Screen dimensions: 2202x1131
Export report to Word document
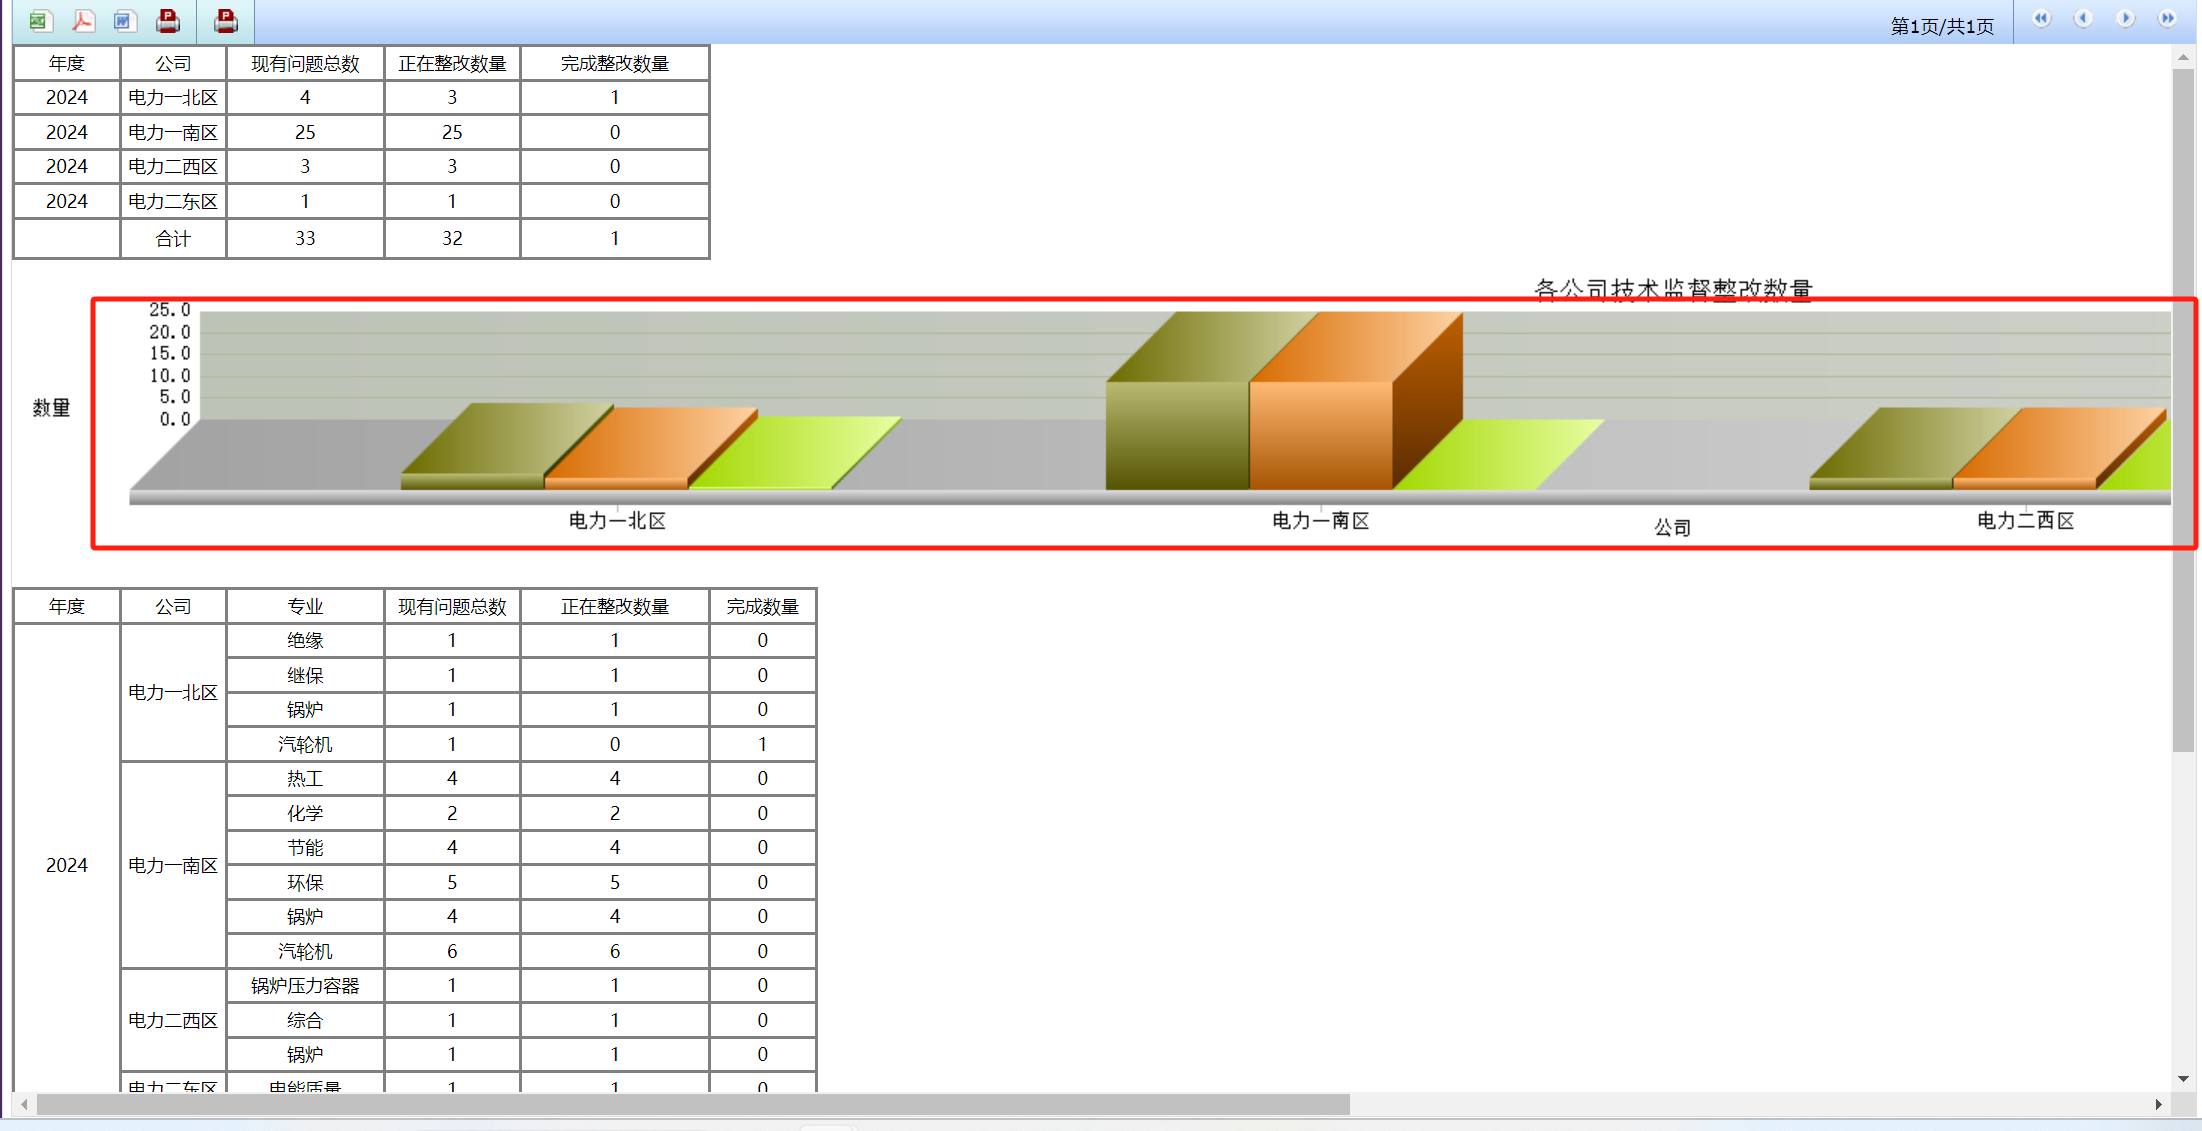click(x=124, y=20)
